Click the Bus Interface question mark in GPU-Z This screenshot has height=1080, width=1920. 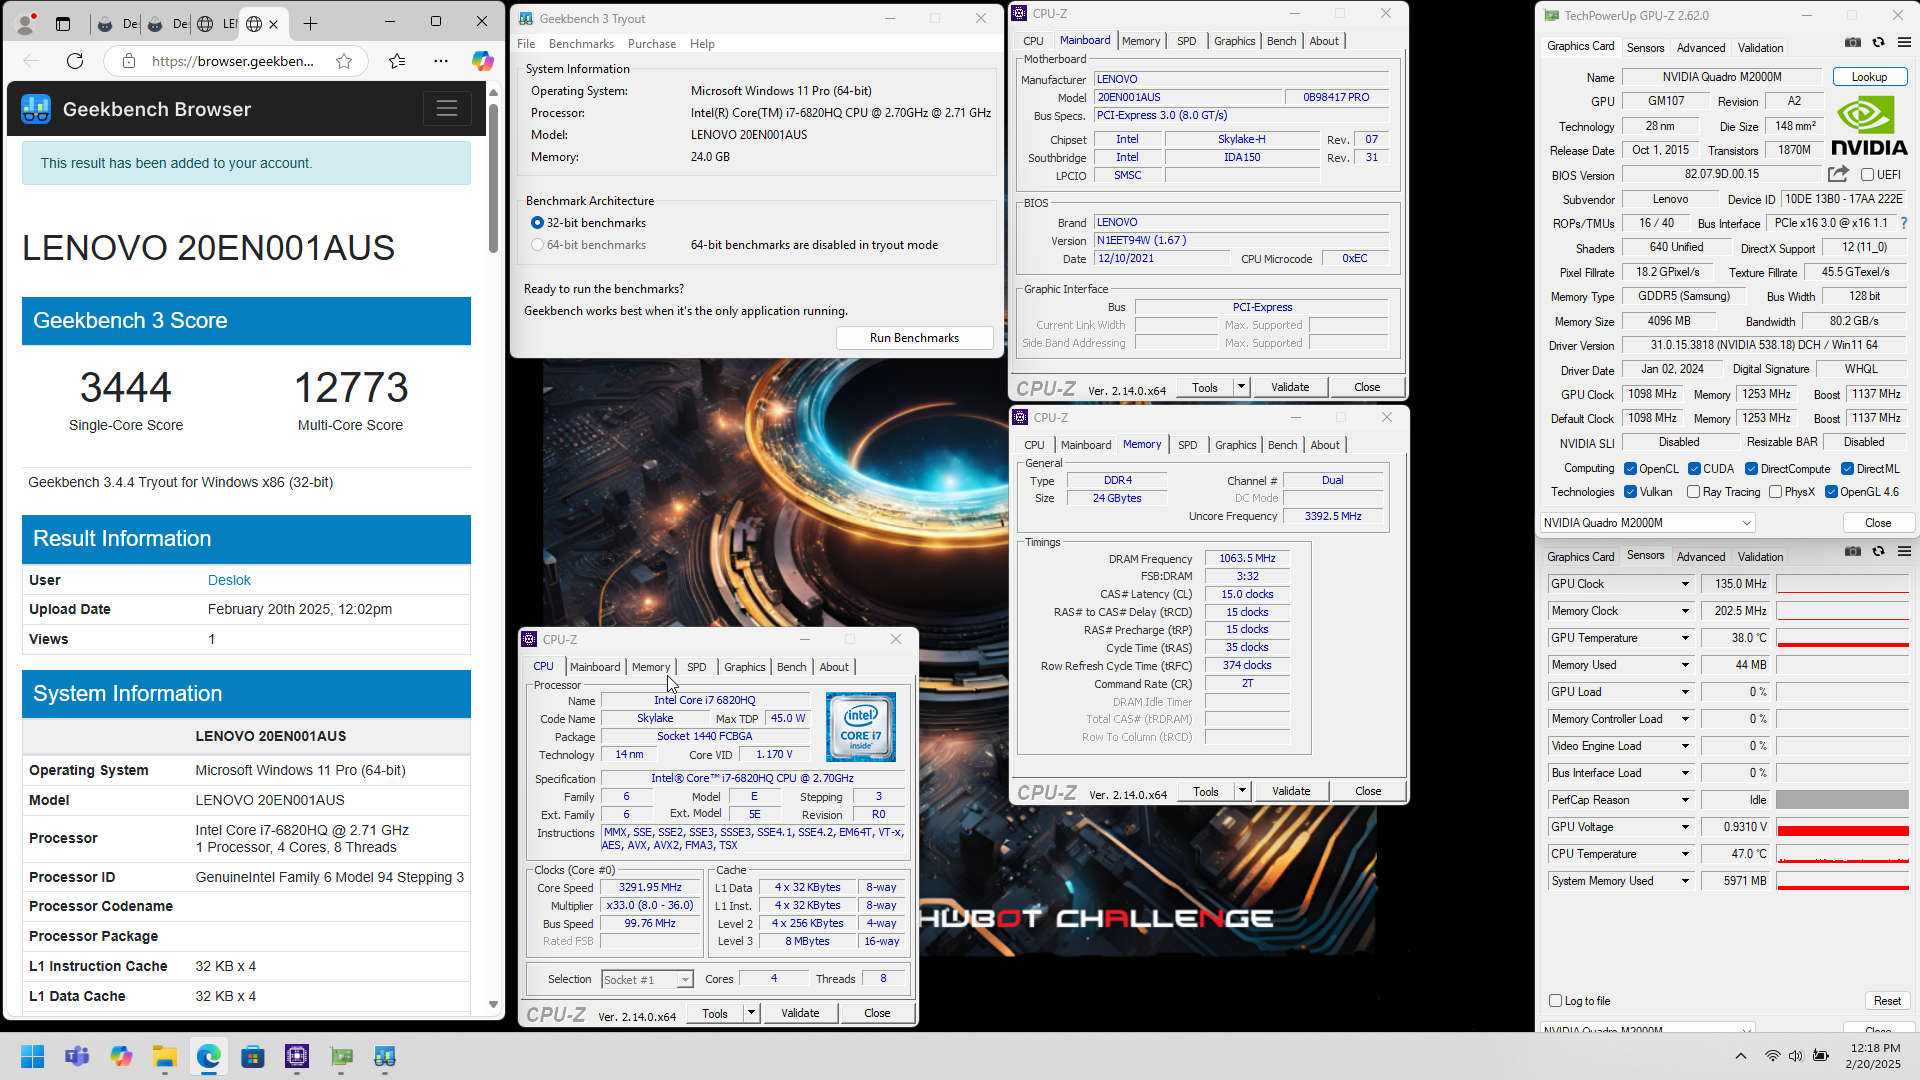tap(1903, 223)
